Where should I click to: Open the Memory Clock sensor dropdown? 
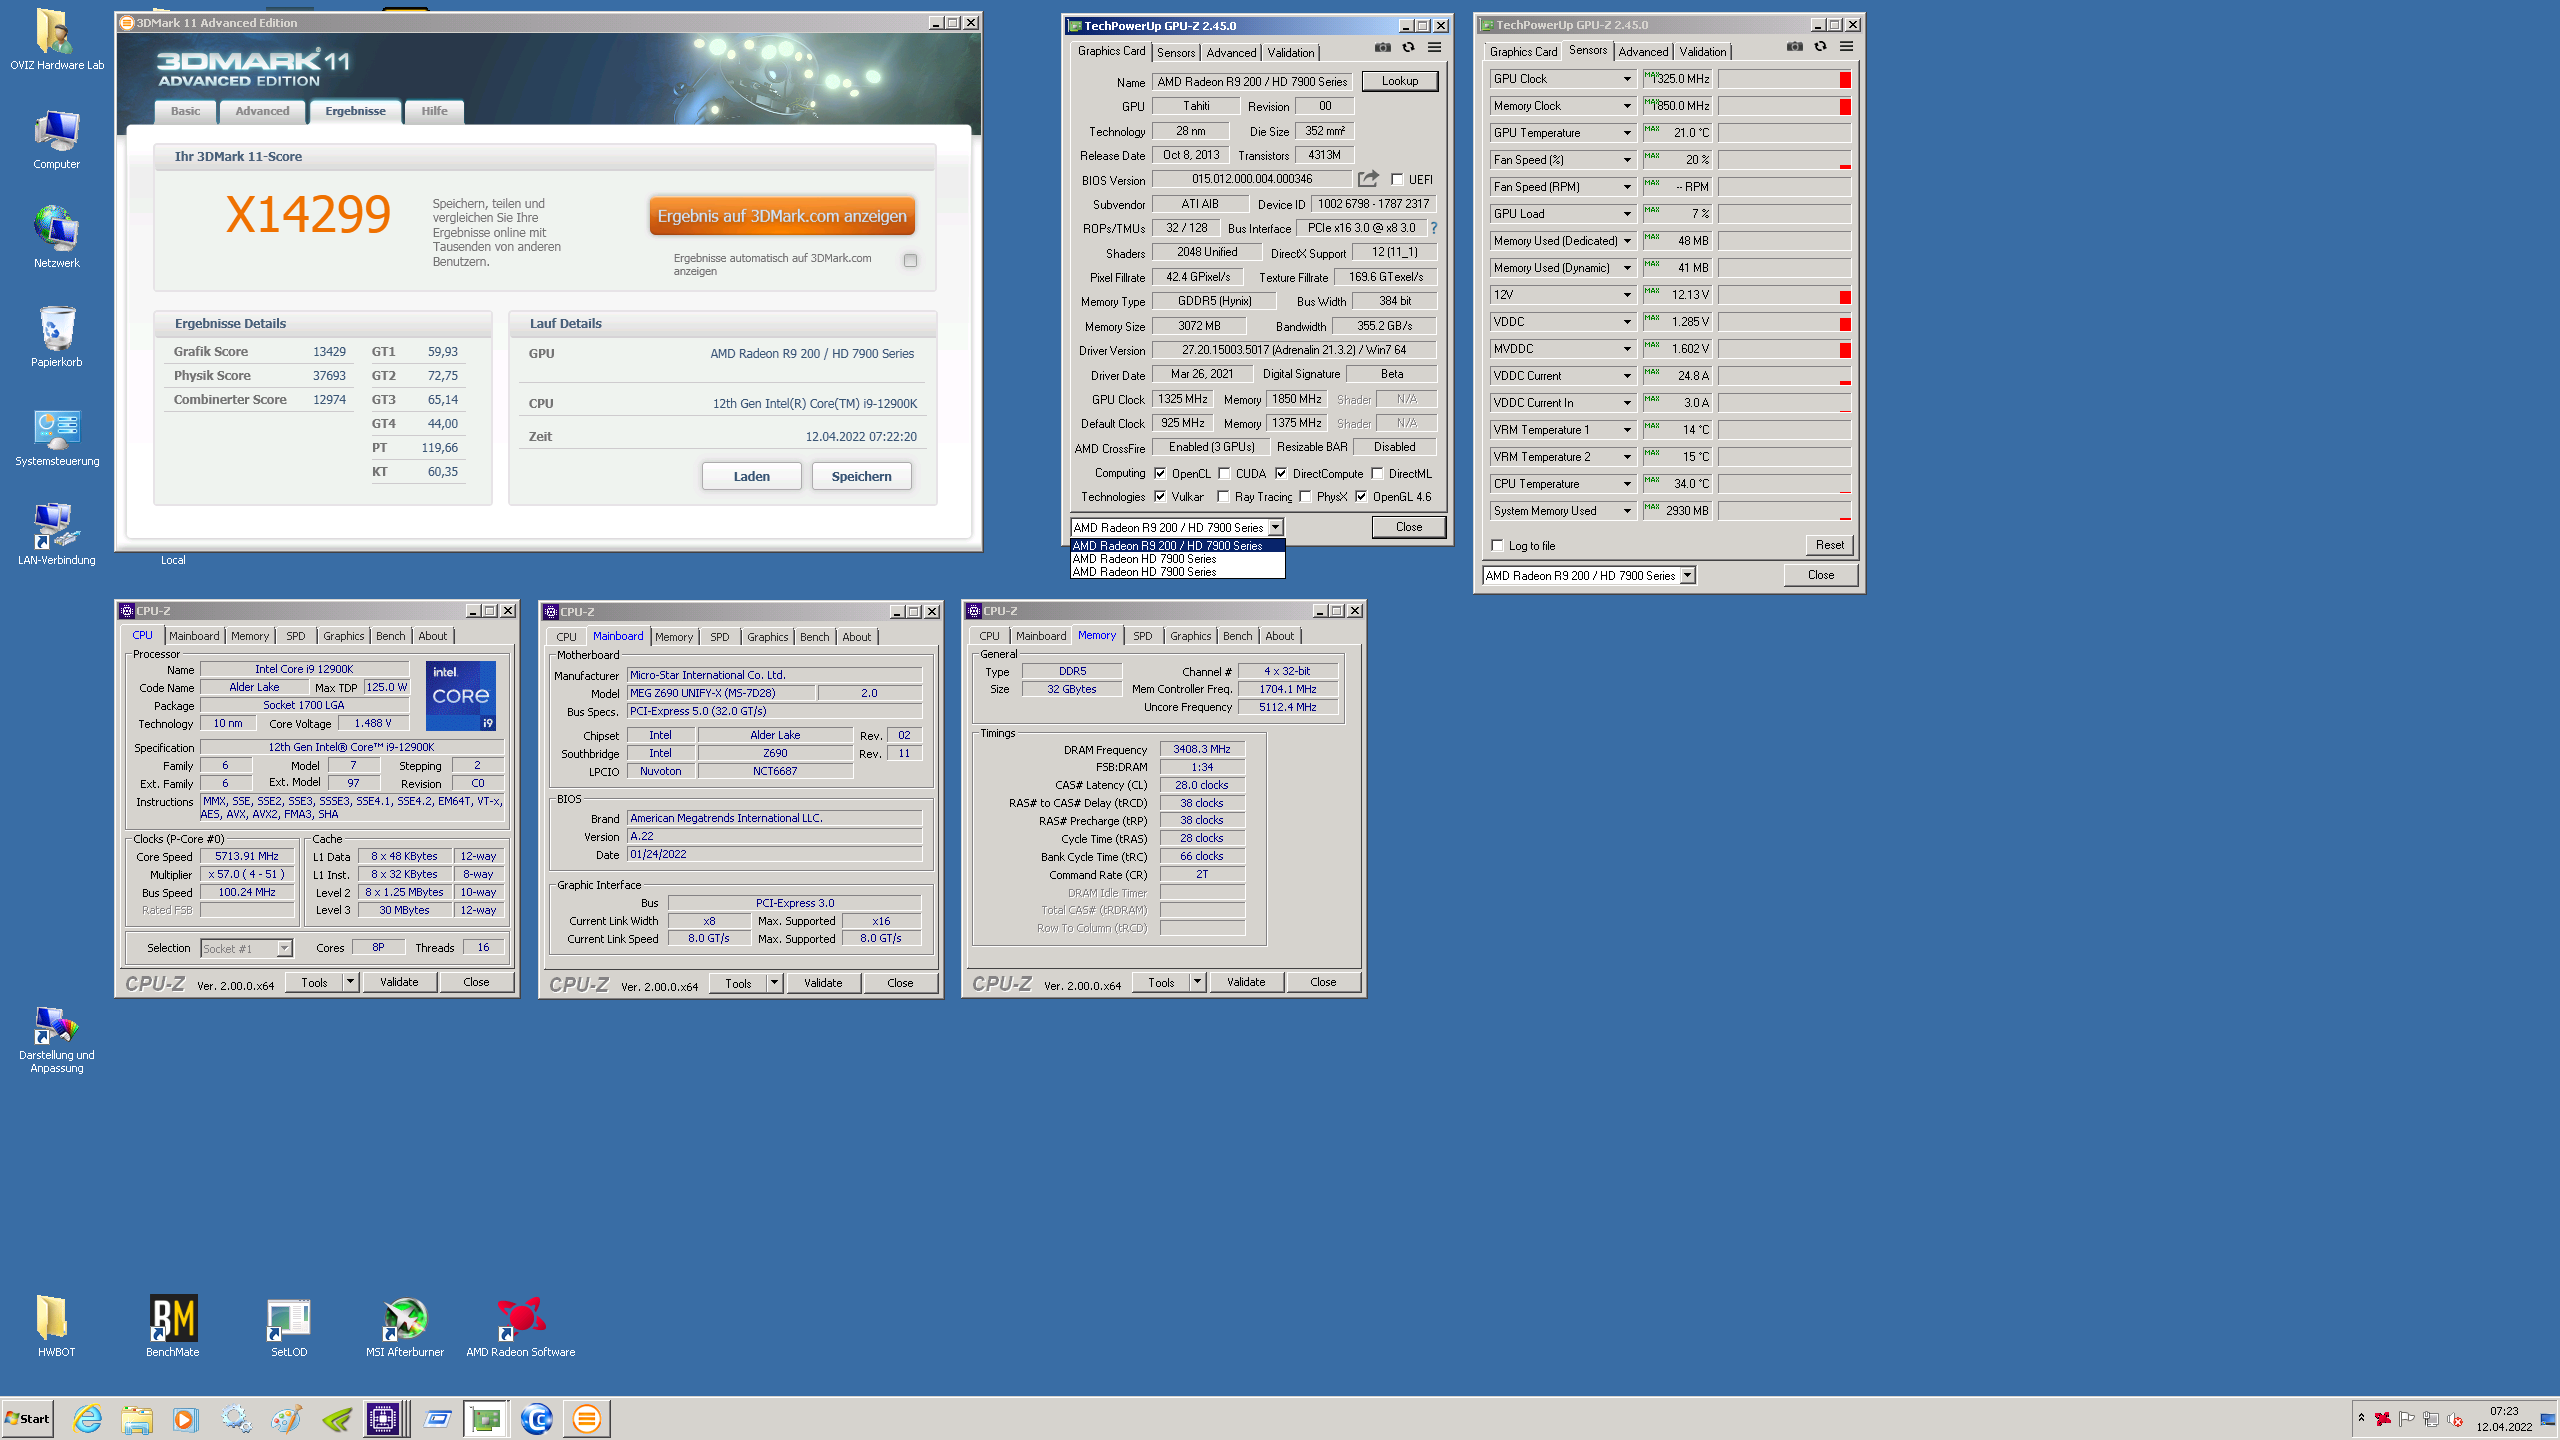(x=1627, y=106)
